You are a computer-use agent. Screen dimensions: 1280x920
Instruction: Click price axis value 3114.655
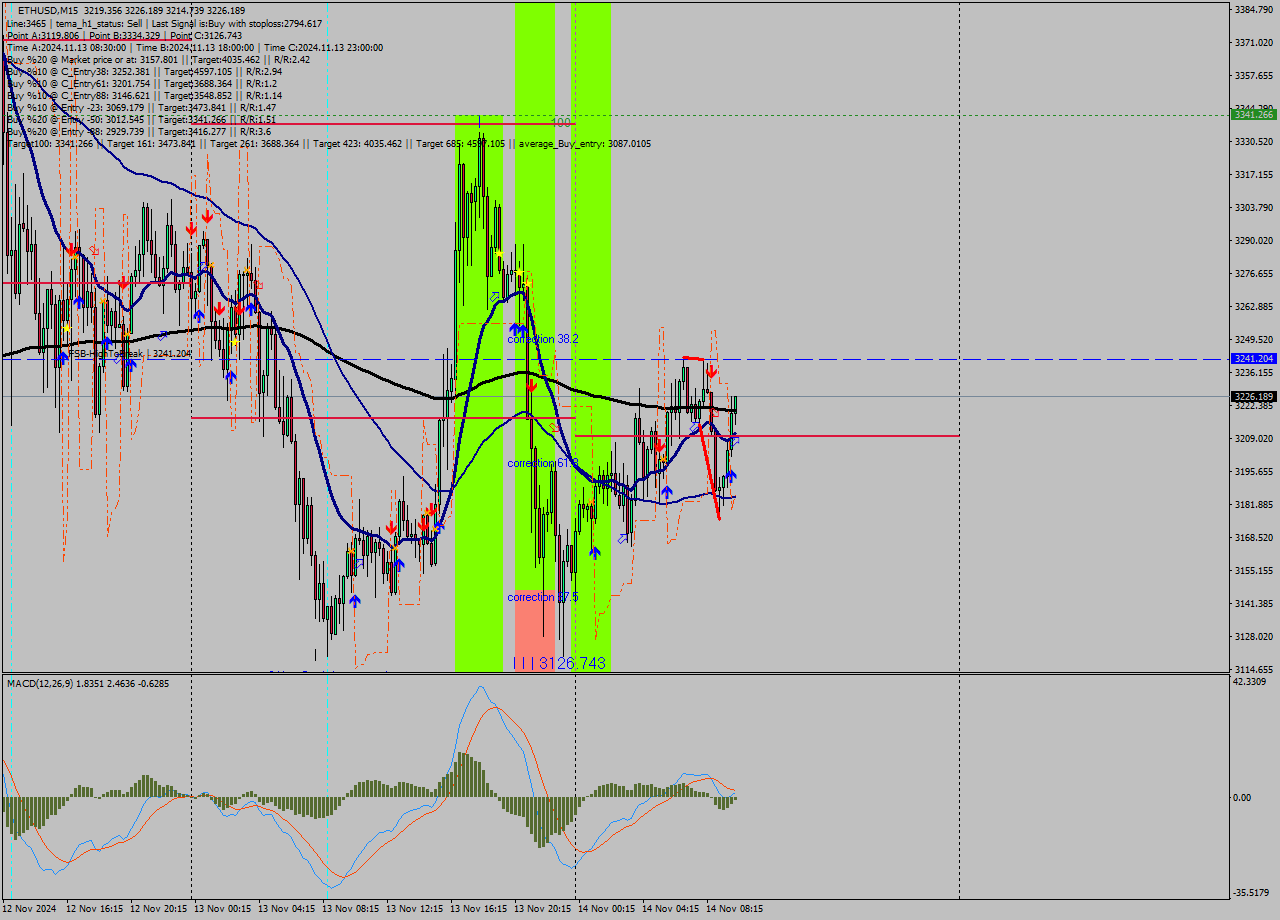click(x=1253, y=669)
